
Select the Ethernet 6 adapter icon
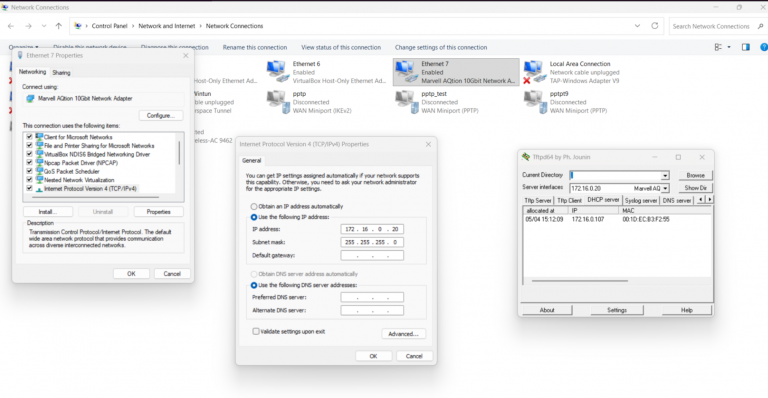tap(277, 71)
